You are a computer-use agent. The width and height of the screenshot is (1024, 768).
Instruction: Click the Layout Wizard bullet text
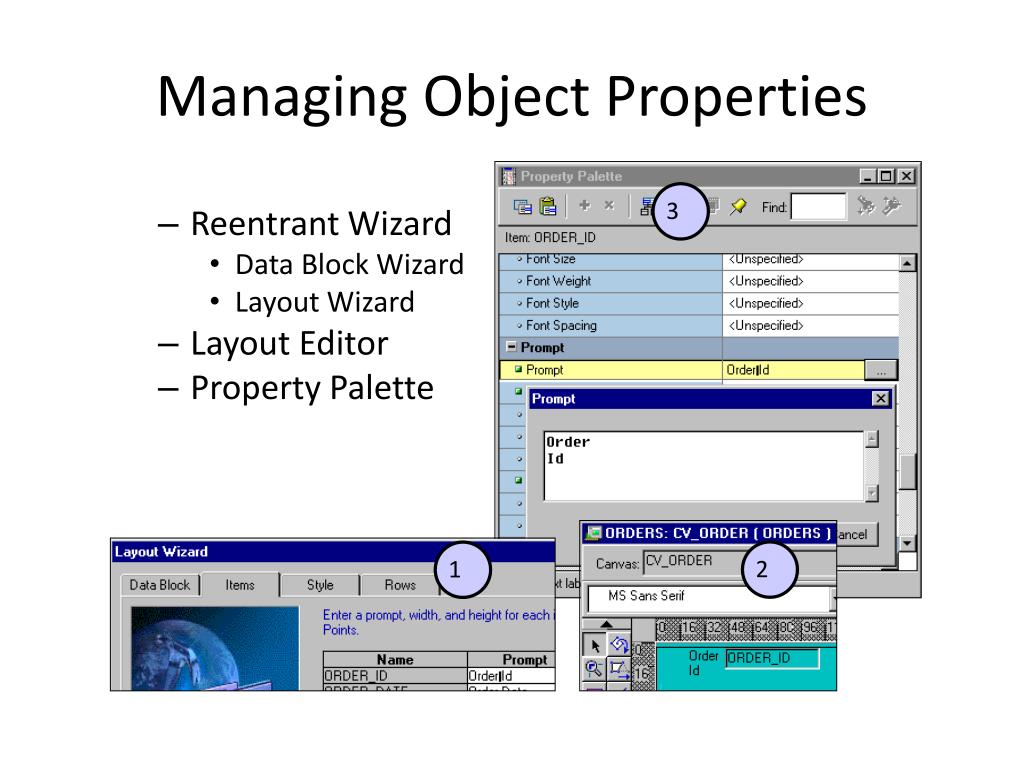coord(325,302)
